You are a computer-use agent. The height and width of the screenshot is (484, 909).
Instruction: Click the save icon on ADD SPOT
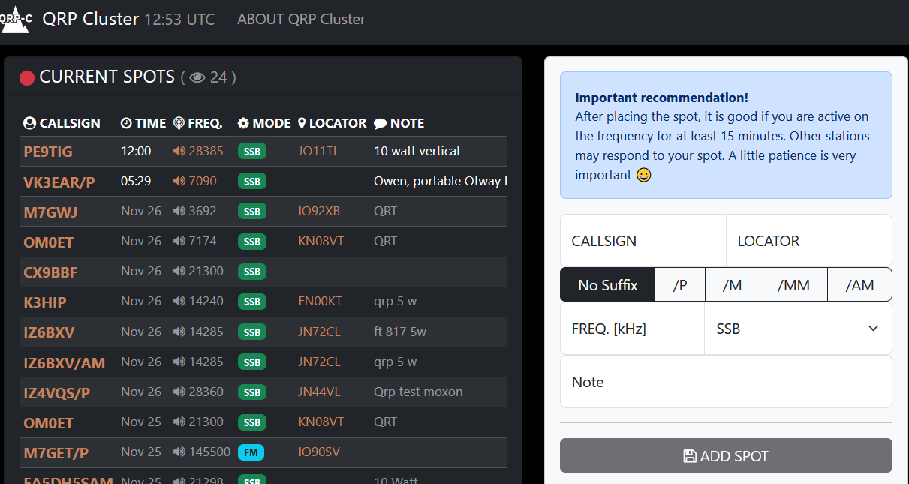690,456
